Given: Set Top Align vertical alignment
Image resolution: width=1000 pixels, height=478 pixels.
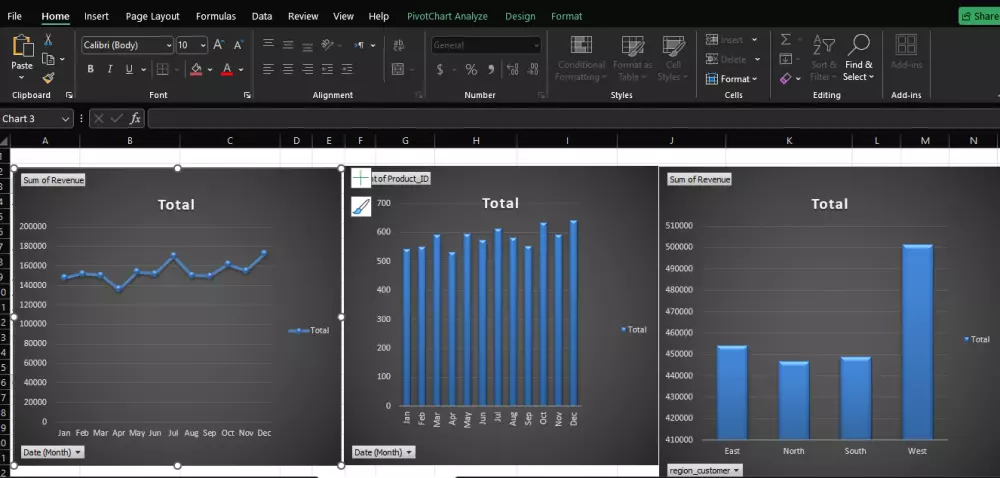Looking at the screenshot, I should click(x=268, y=44).
